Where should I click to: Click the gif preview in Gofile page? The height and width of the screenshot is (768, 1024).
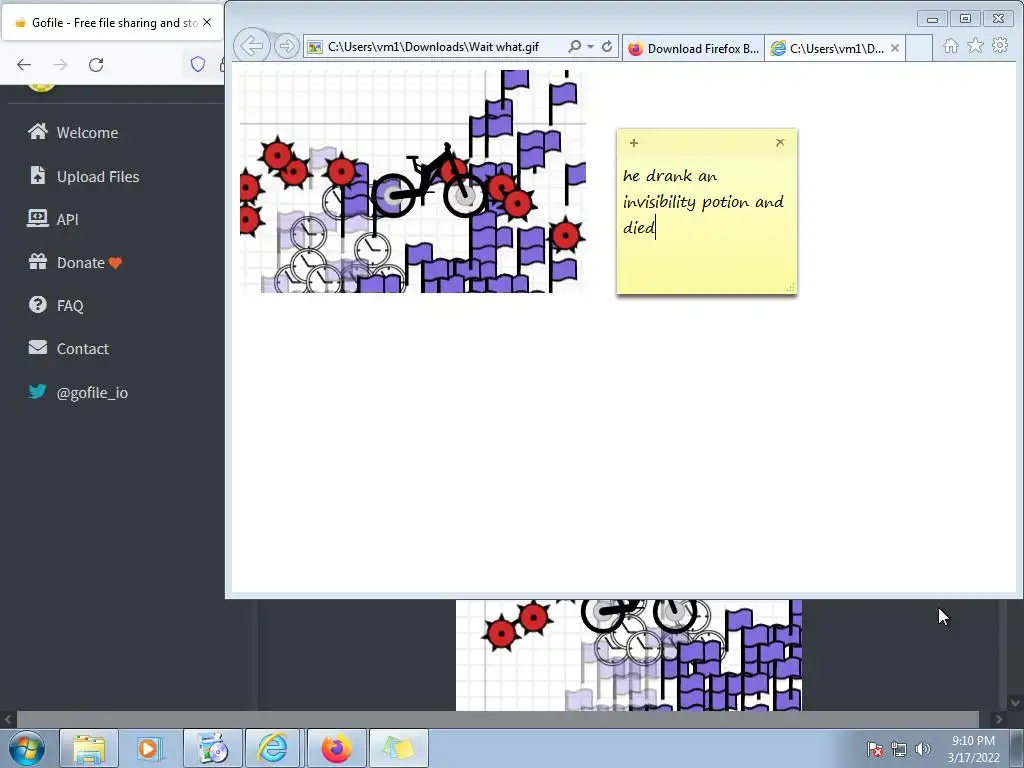click(x=629, y=655)
